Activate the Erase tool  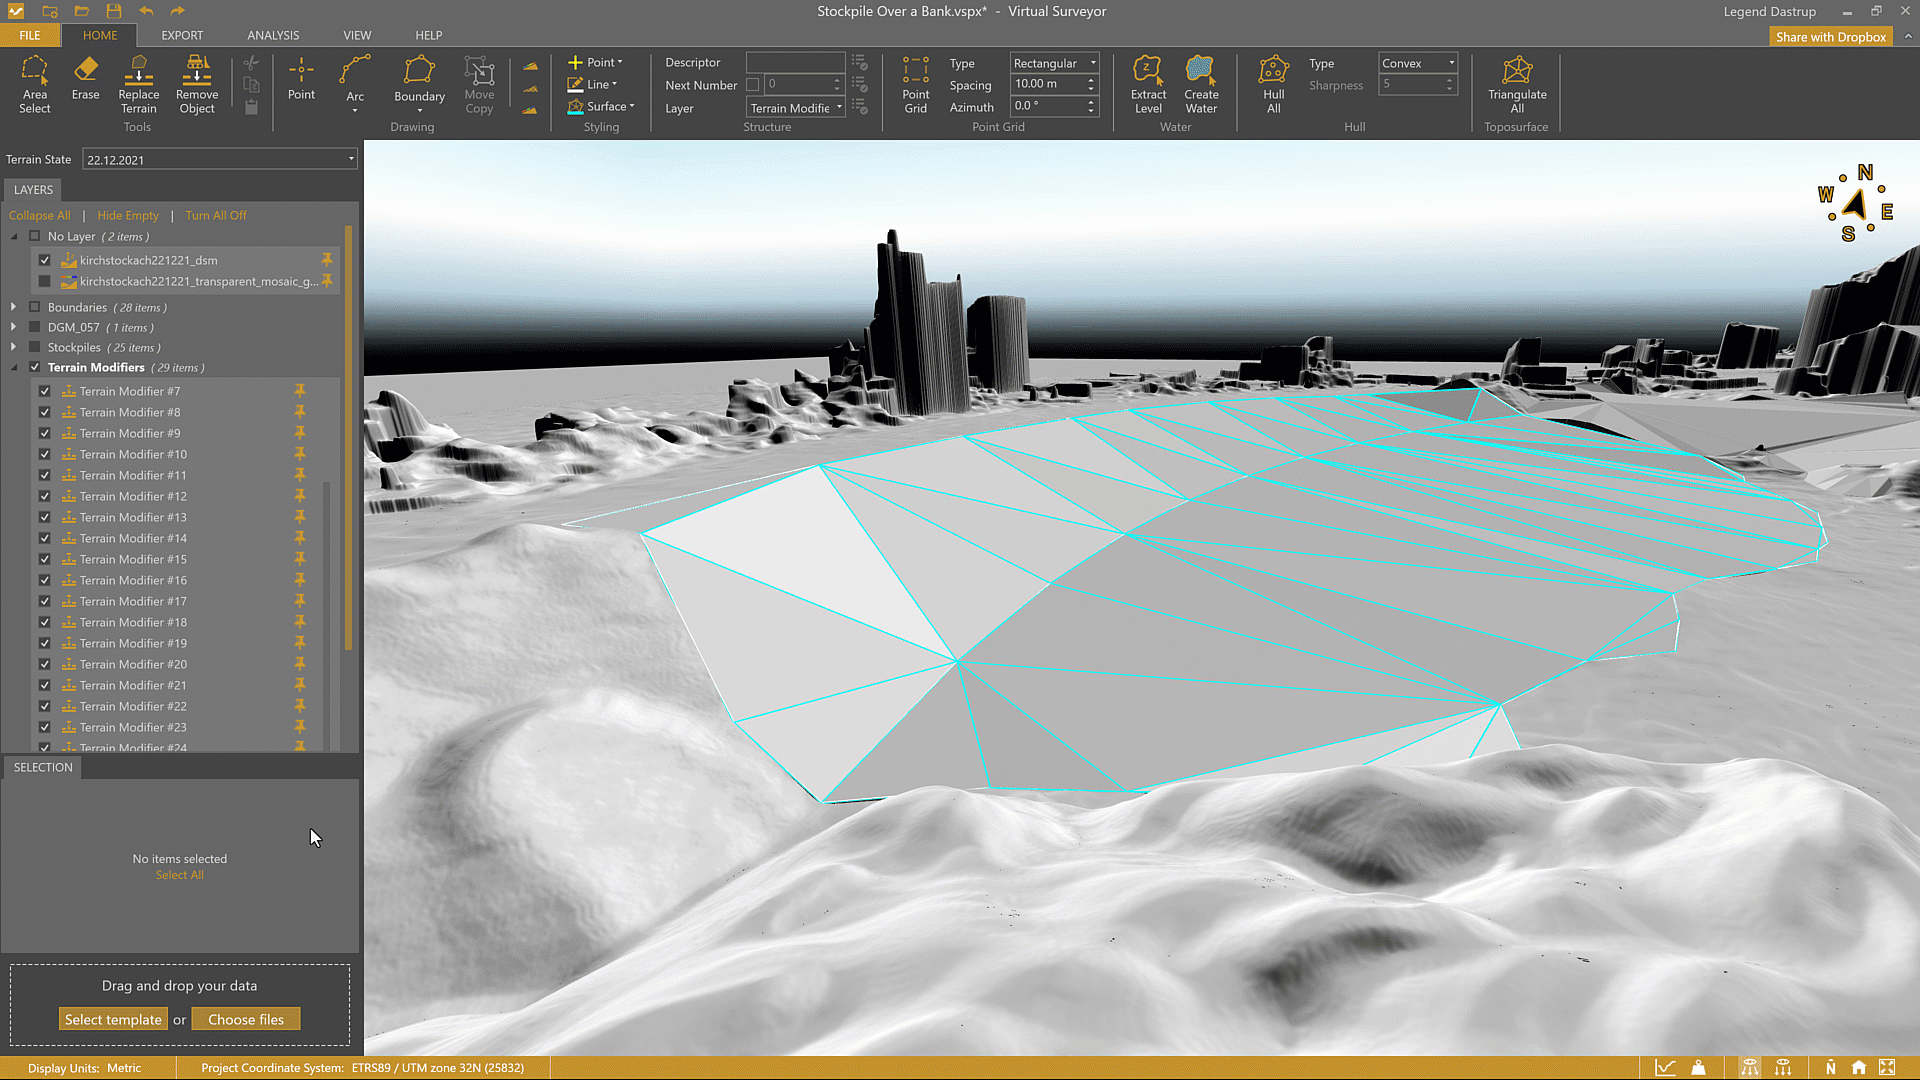point(85,78)
